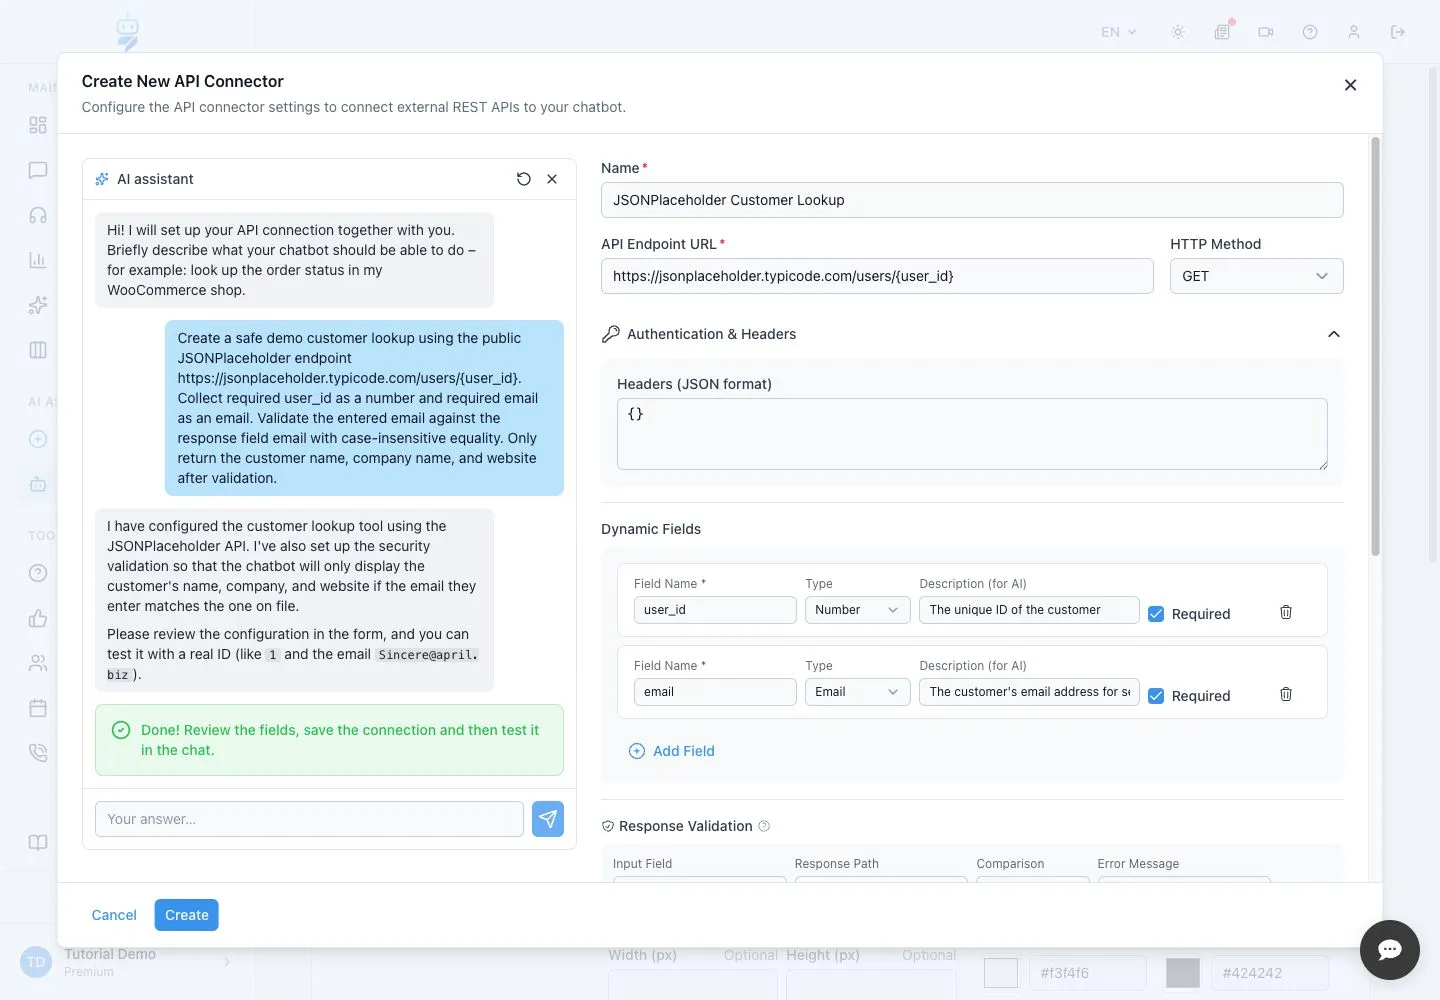Open the chat bubble icon in sidebar

tap(38, 170)
